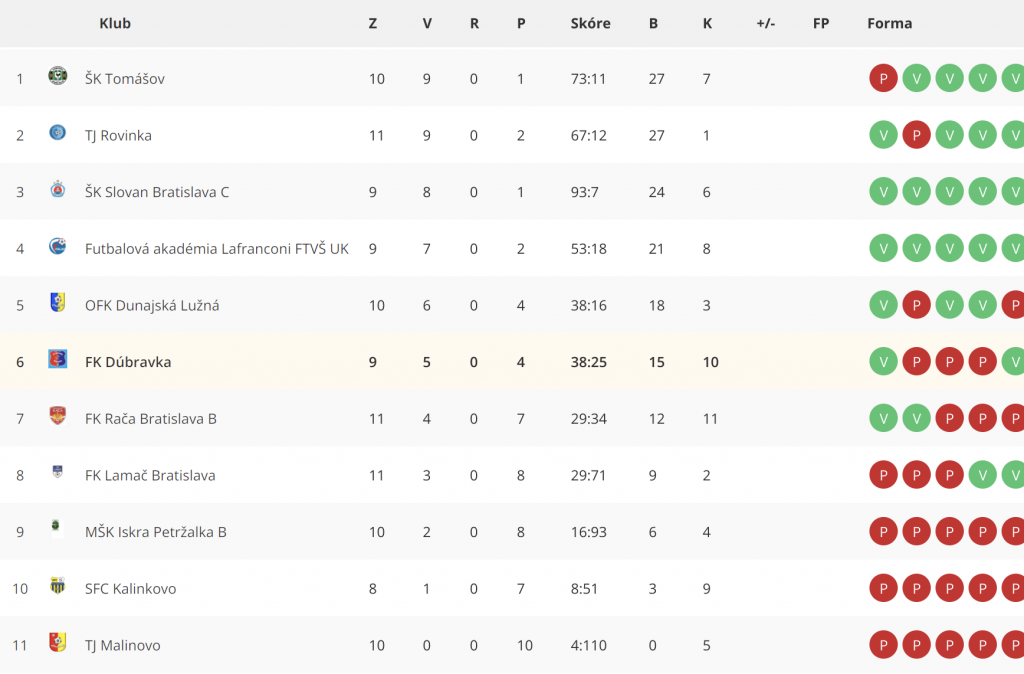Click TJ Rovinka's red P form badge
Viewport: 1024px width, 674px height.
coord(916,135)
